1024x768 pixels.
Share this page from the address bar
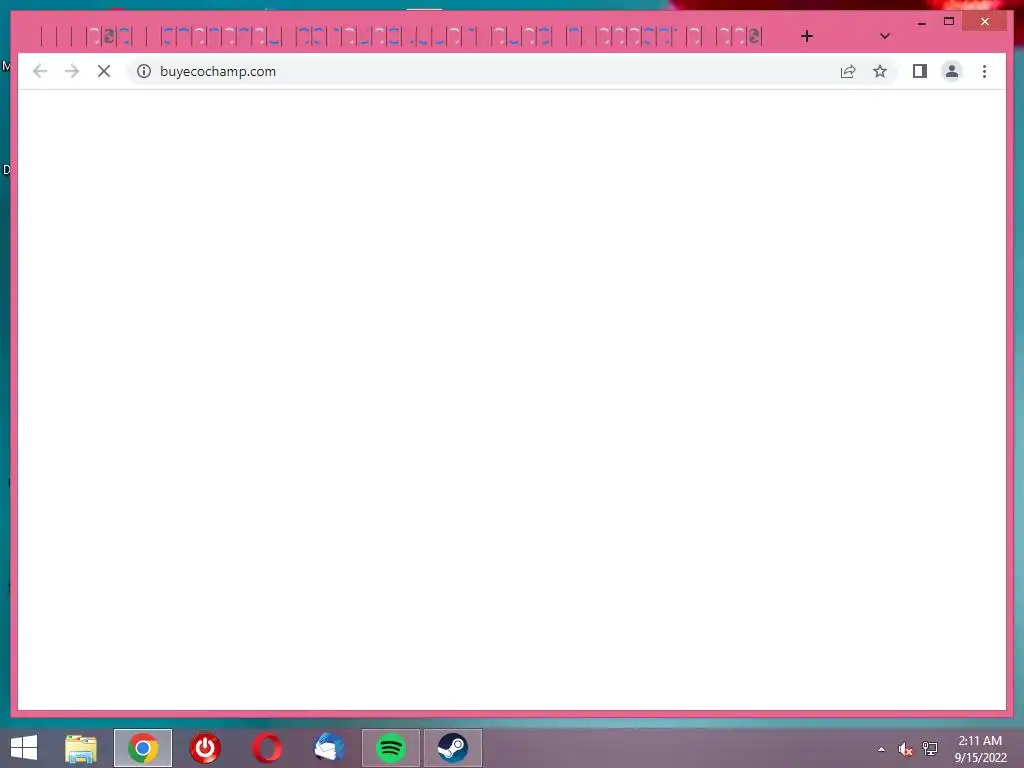pos(848,71)
